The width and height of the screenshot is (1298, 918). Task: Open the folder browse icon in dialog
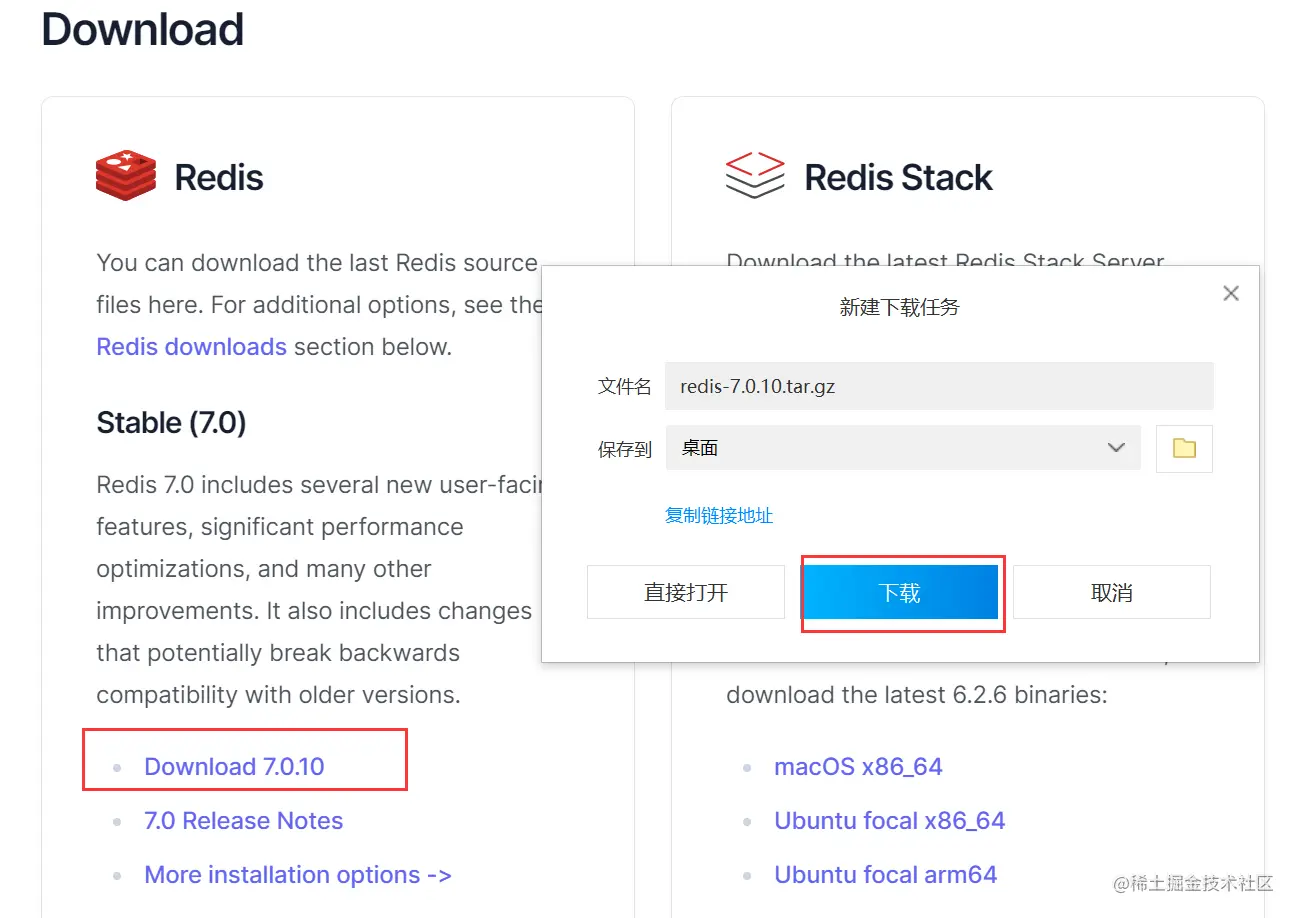(1184, 448)
